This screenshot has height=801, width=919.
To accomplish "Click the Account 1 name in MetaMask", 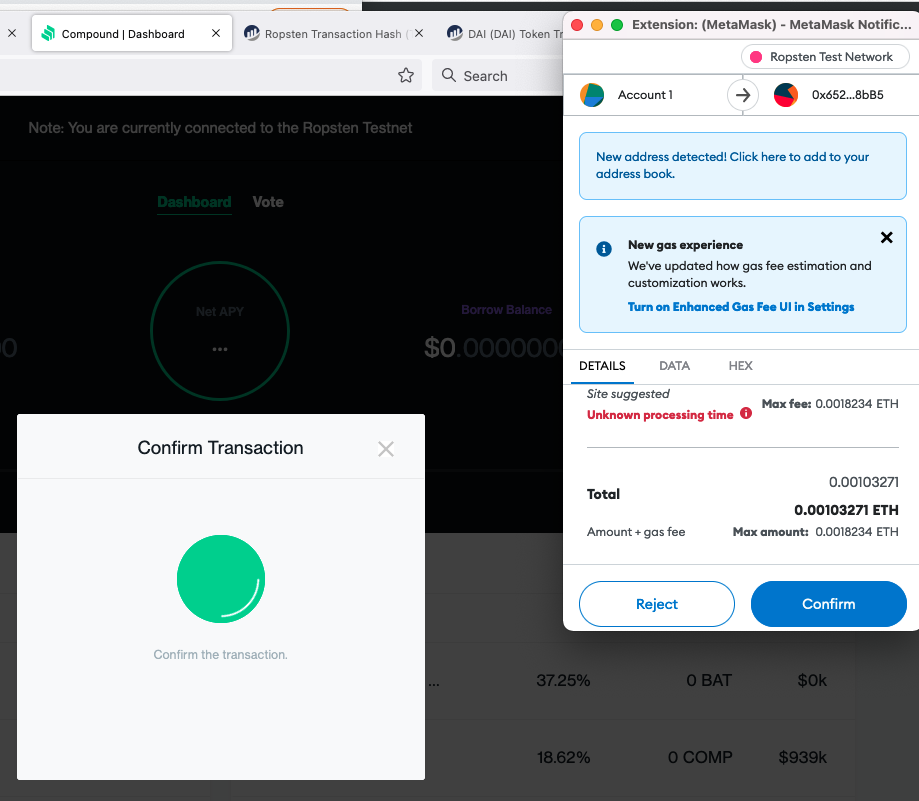I will click(645, 95).
